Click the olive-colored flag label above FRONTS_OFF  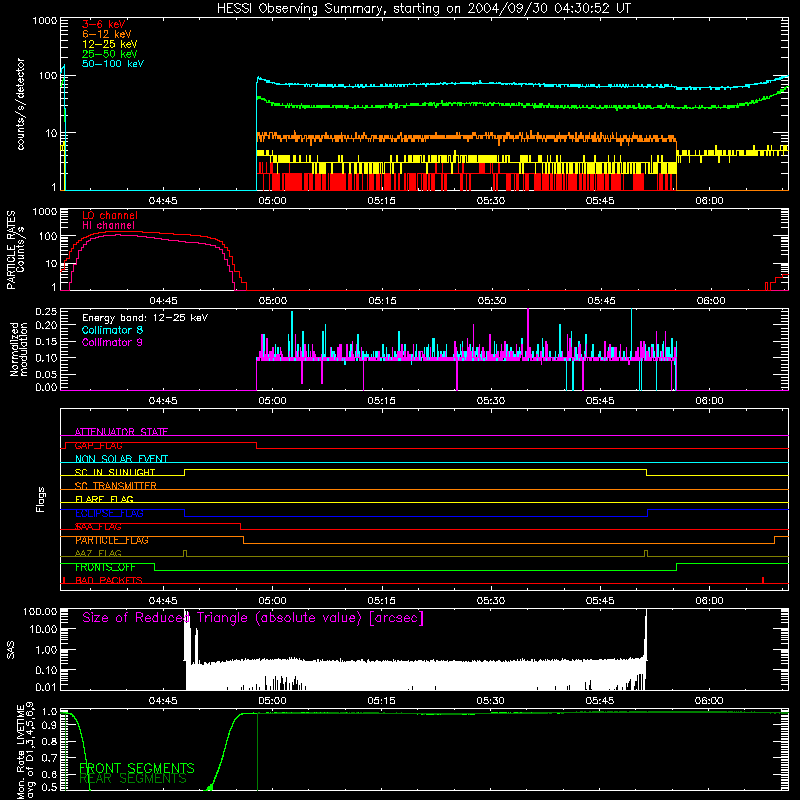click(x=98, y=553)
